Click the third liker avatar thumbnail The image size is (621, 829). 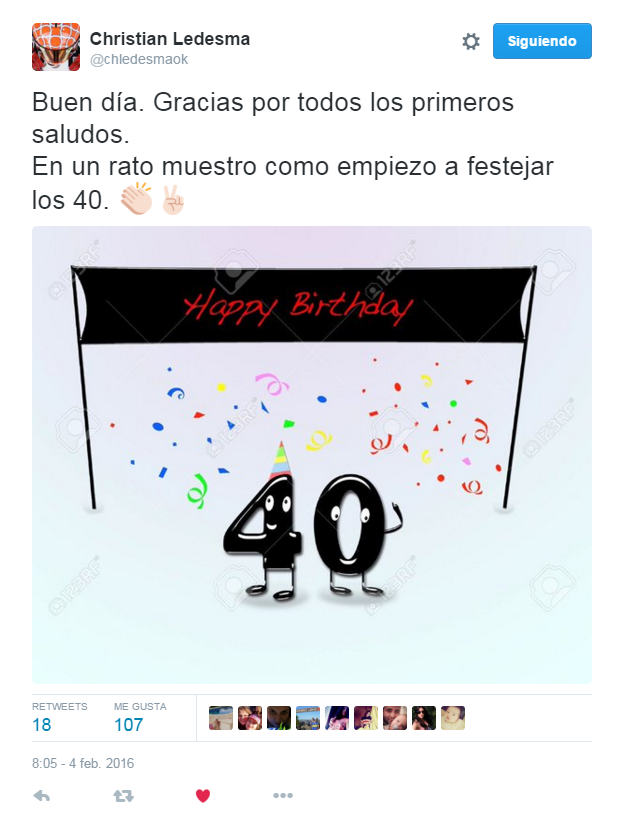279,718
